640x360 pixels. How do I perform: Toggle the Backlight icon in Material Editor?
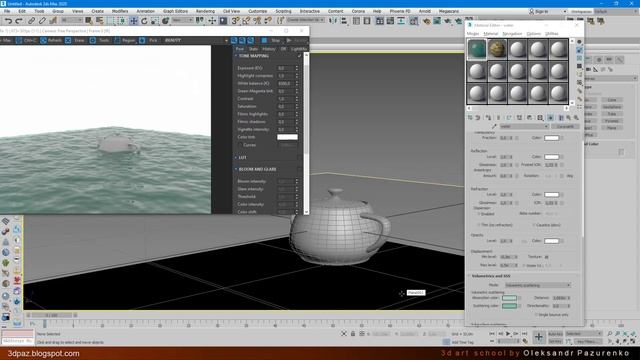click(579, 50)
